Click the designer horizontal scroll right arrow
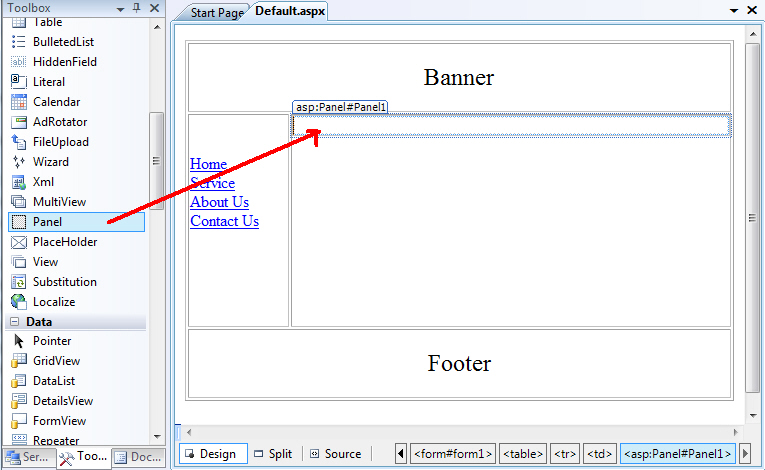This screenshot has width=765, height=470. (x=736, y=432)
